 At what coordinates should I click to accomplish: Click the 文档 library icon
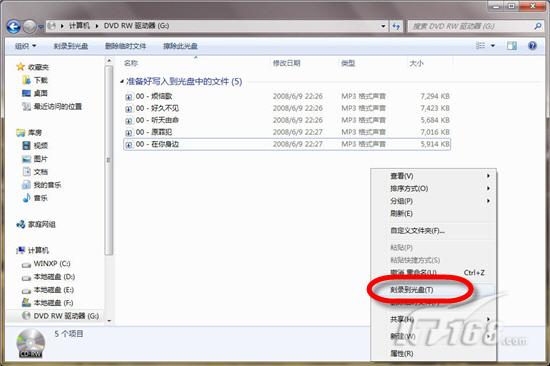click(26, 172)
